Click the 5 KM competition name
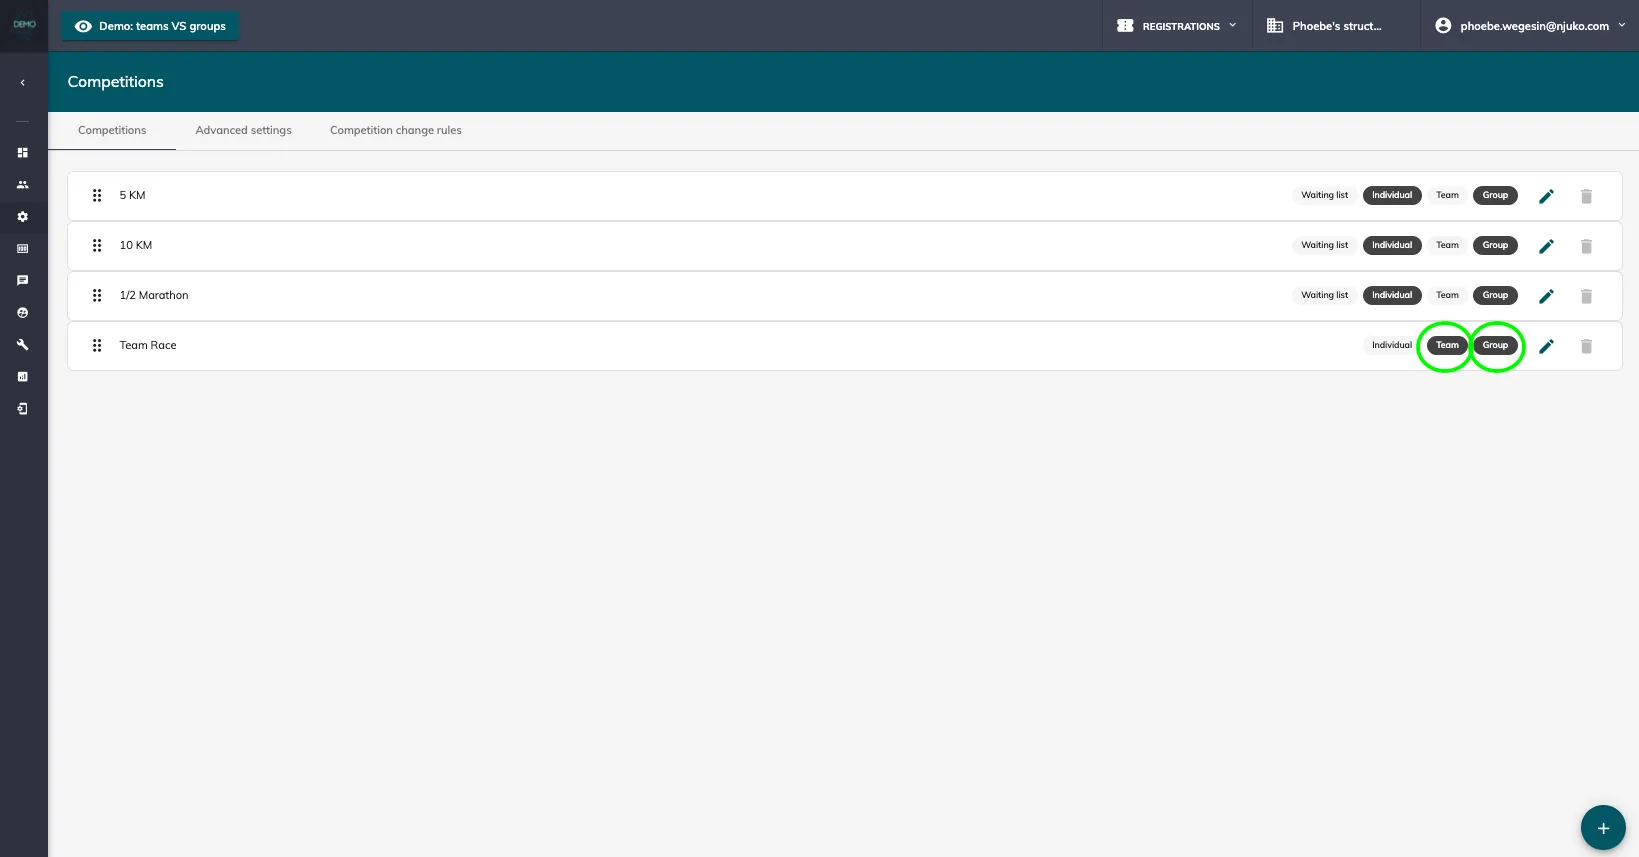1639x857 pixels. click(x=132, y=196)
